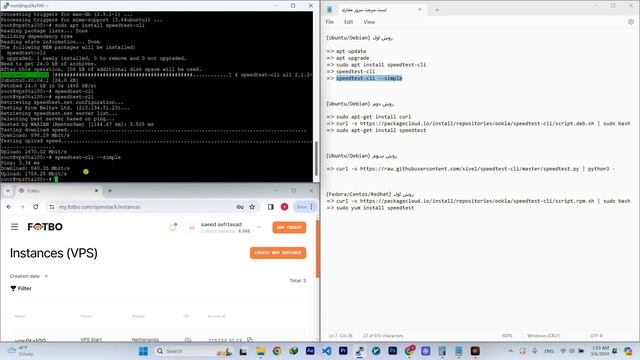Viewport: 640px width, 360px height.
Task: Open the PuTTY terminal taskbar icon
Action: tap(360, 351)
